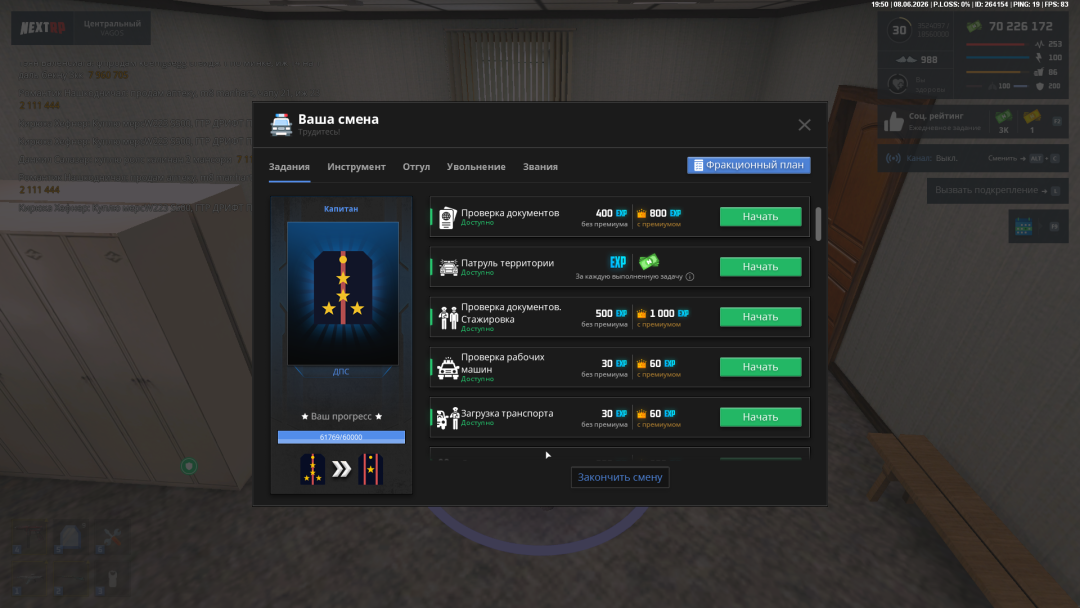Click the calendar icon in right HUD

(1024, 227)
